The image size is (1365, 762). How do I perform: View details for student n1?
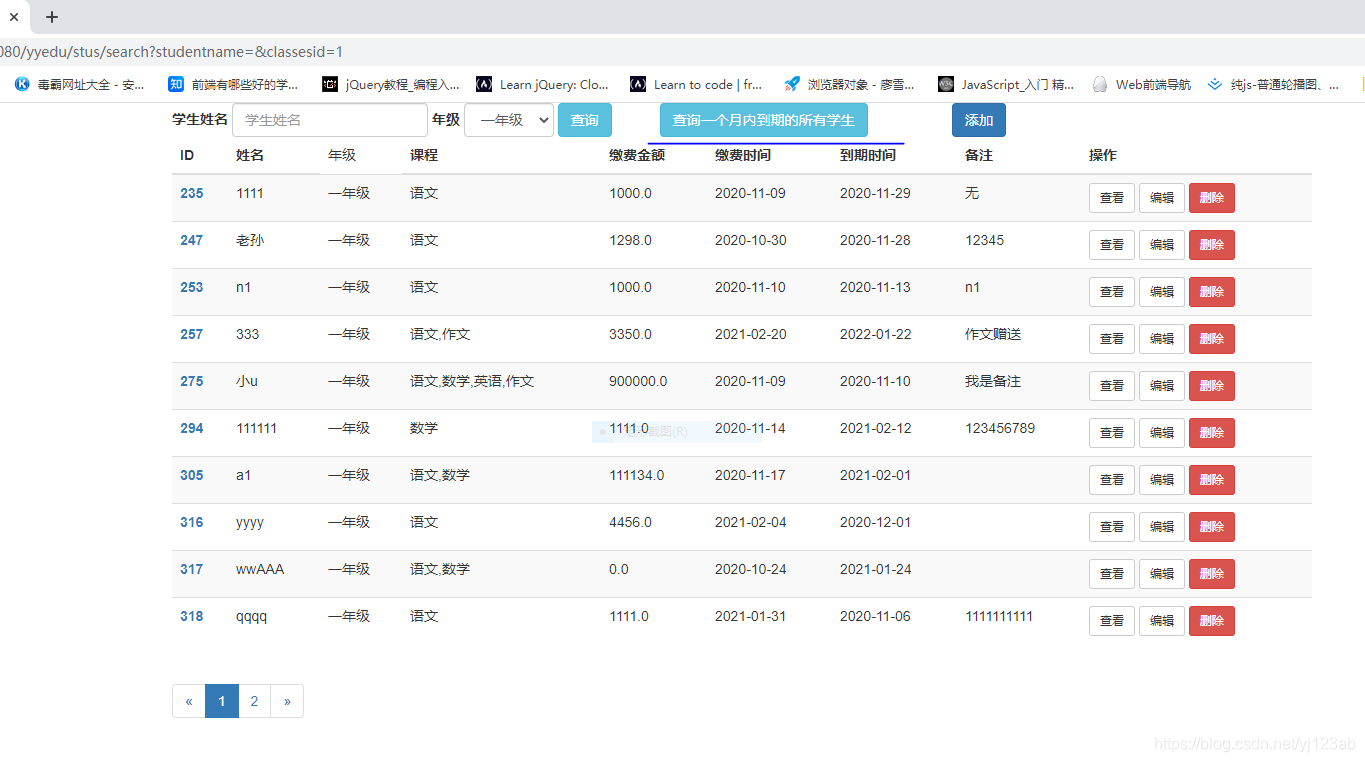click(1112, 292)
